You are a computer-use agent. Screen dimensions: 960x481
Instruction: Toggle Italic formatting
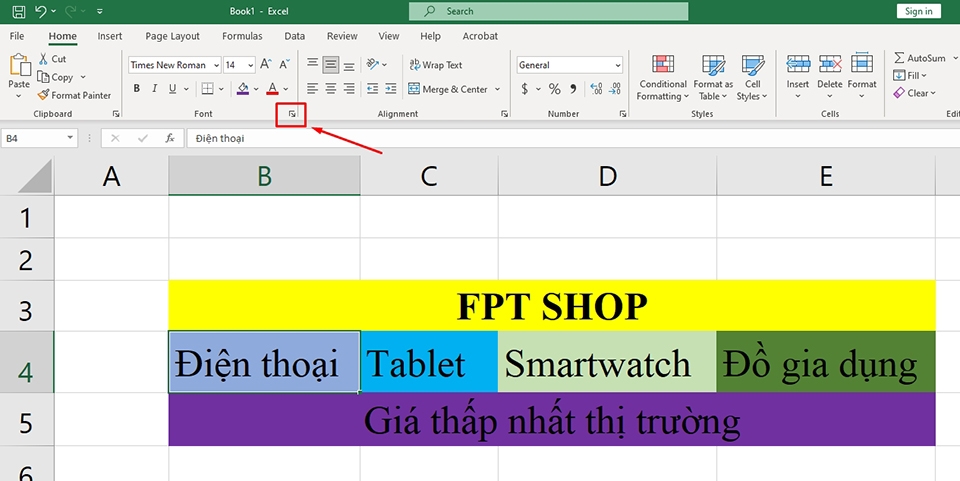(x=154, y=89)
